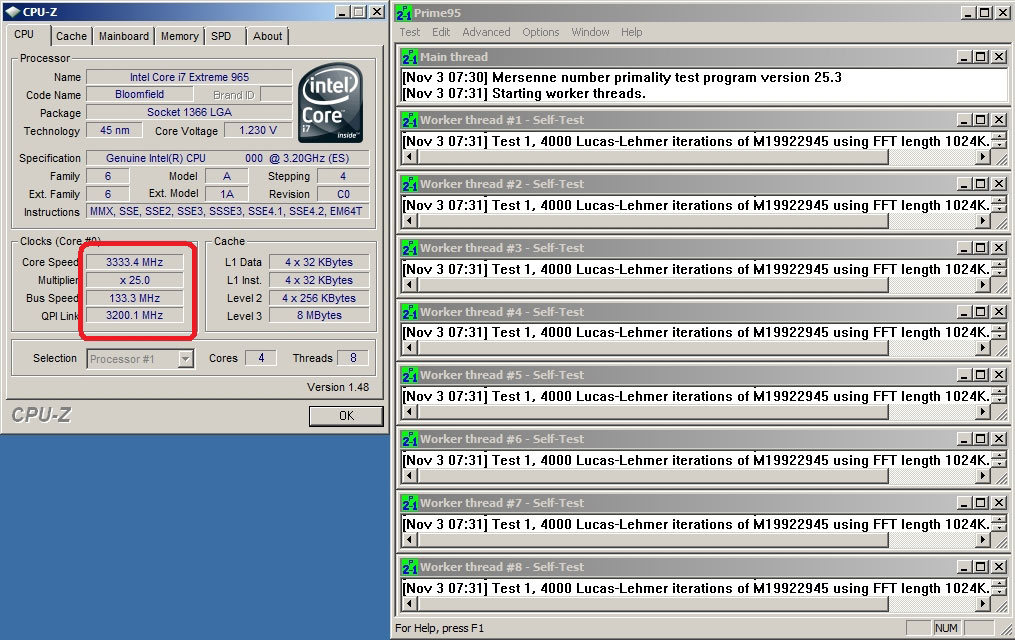Select the CPU tab
Image resolution: width=1015 pixels, height=640 pixels.
[25, 34]
